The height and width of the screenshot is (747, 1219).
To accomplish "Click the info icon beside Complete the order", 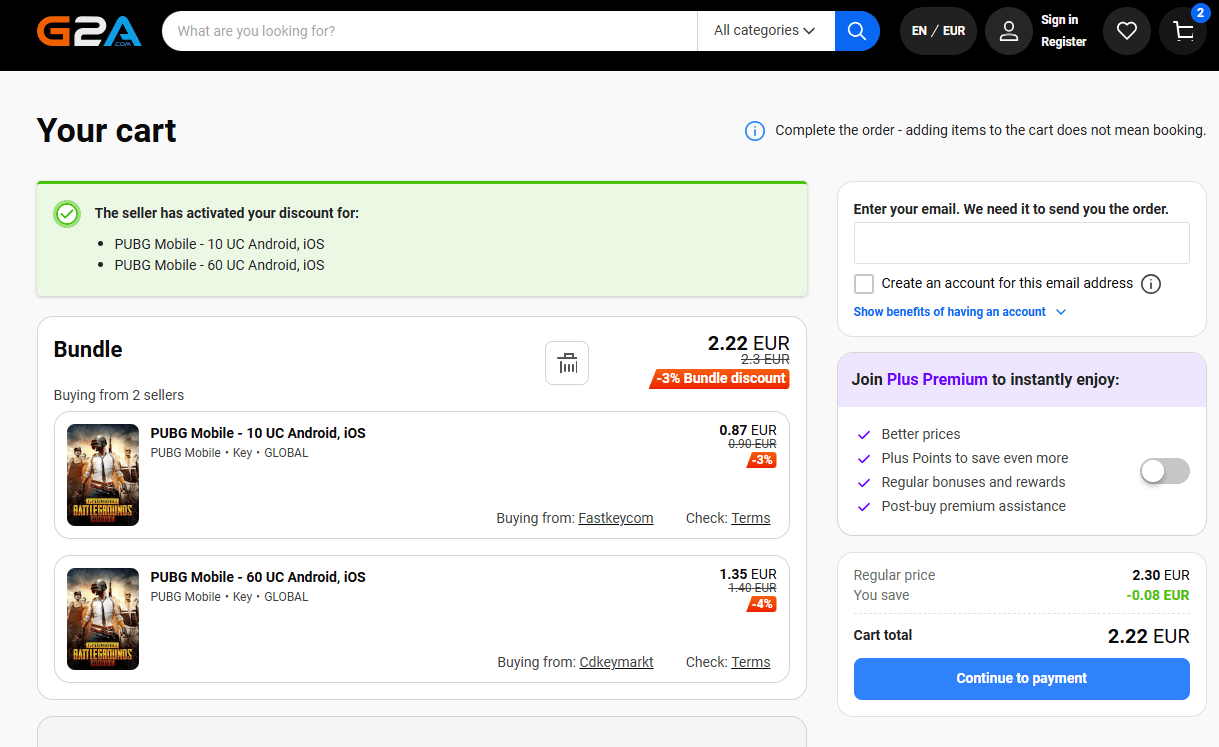I will pos(755,131).
